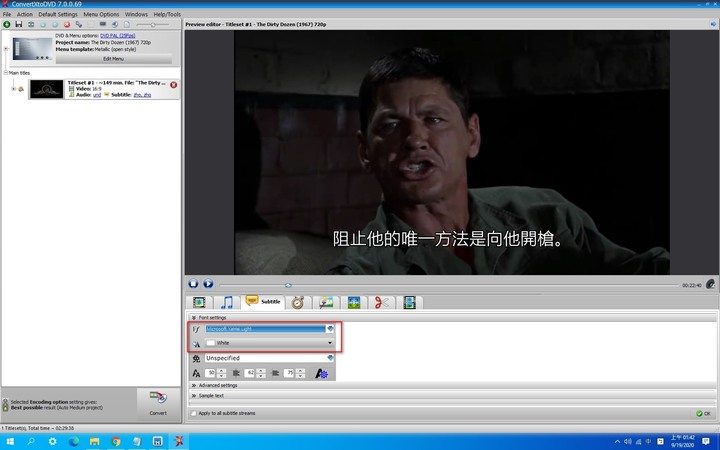The height and width of the screenshot is (450, 720).
Task: Expand the Titleset #1 tree node
Action: (x=13, y=89)
